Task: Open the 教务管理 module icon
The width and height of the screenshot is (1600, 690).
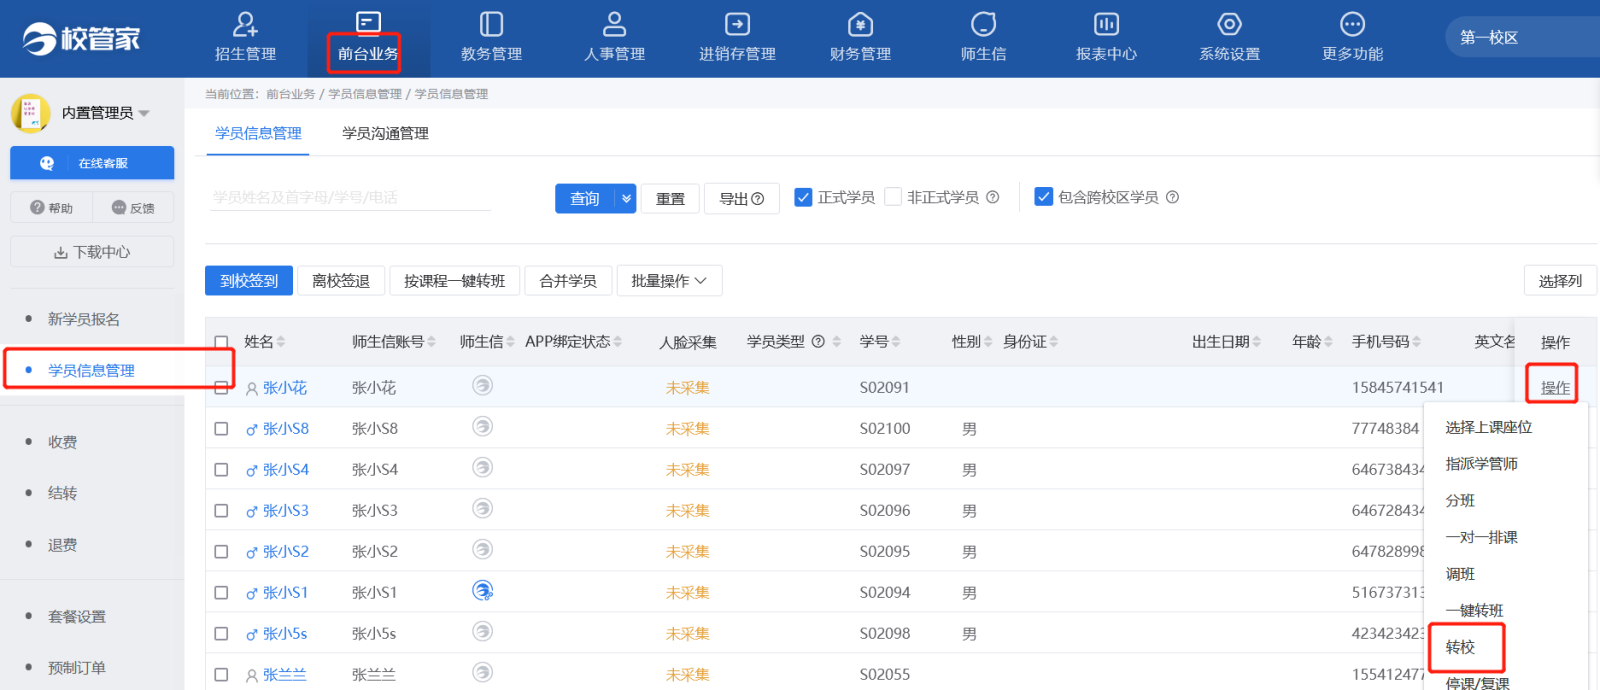Action: coord(491,24)
